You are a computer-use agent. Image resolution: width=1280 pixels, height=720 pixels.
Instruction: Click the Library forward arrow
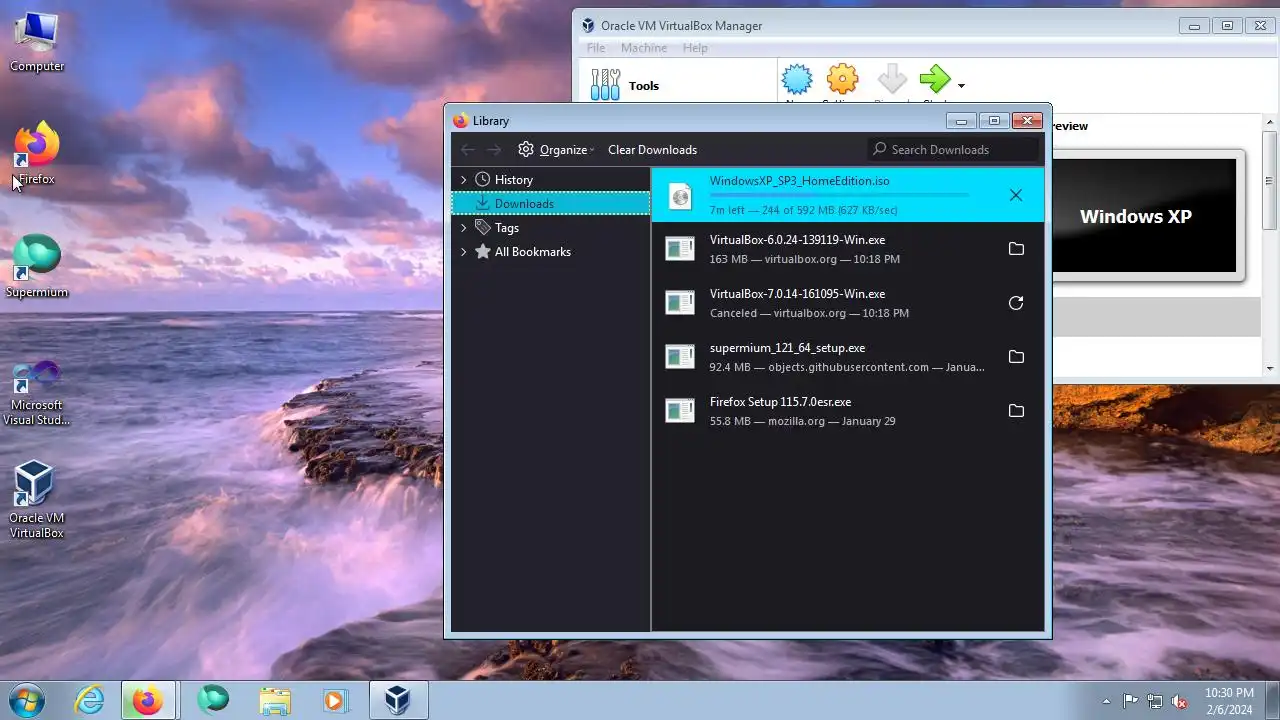[x=494, y=150]
